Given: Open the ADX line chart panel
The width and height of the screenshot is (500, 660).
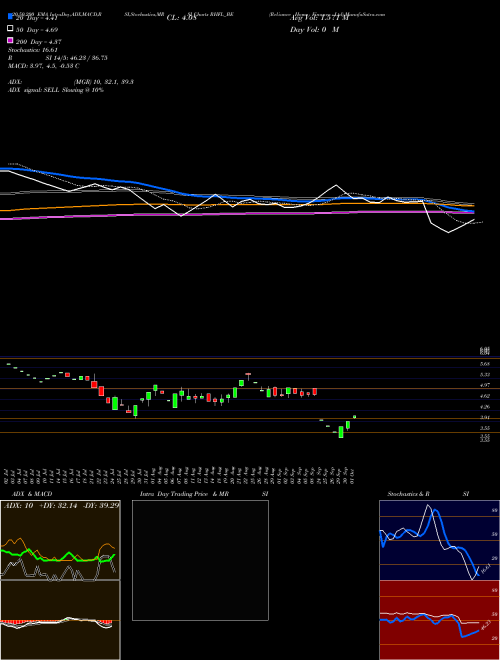Looking at the screenshot, I should click(60, 540).
